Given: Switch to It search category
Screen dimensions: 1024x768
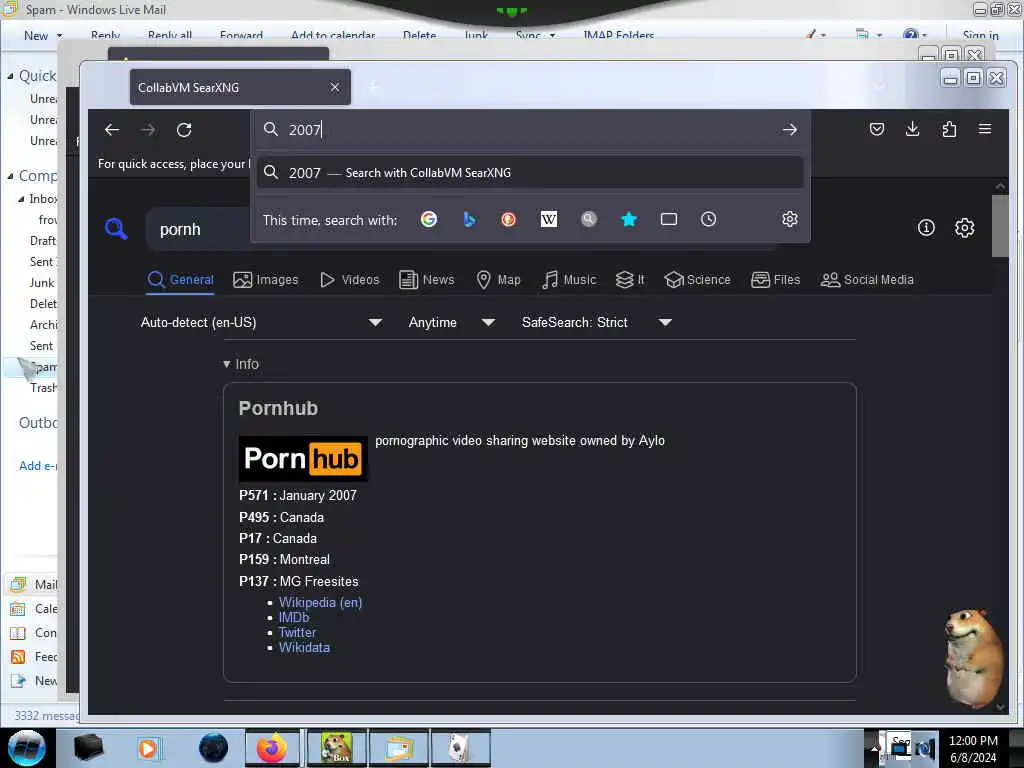Looking at the screenshot, I should (630, 280).
